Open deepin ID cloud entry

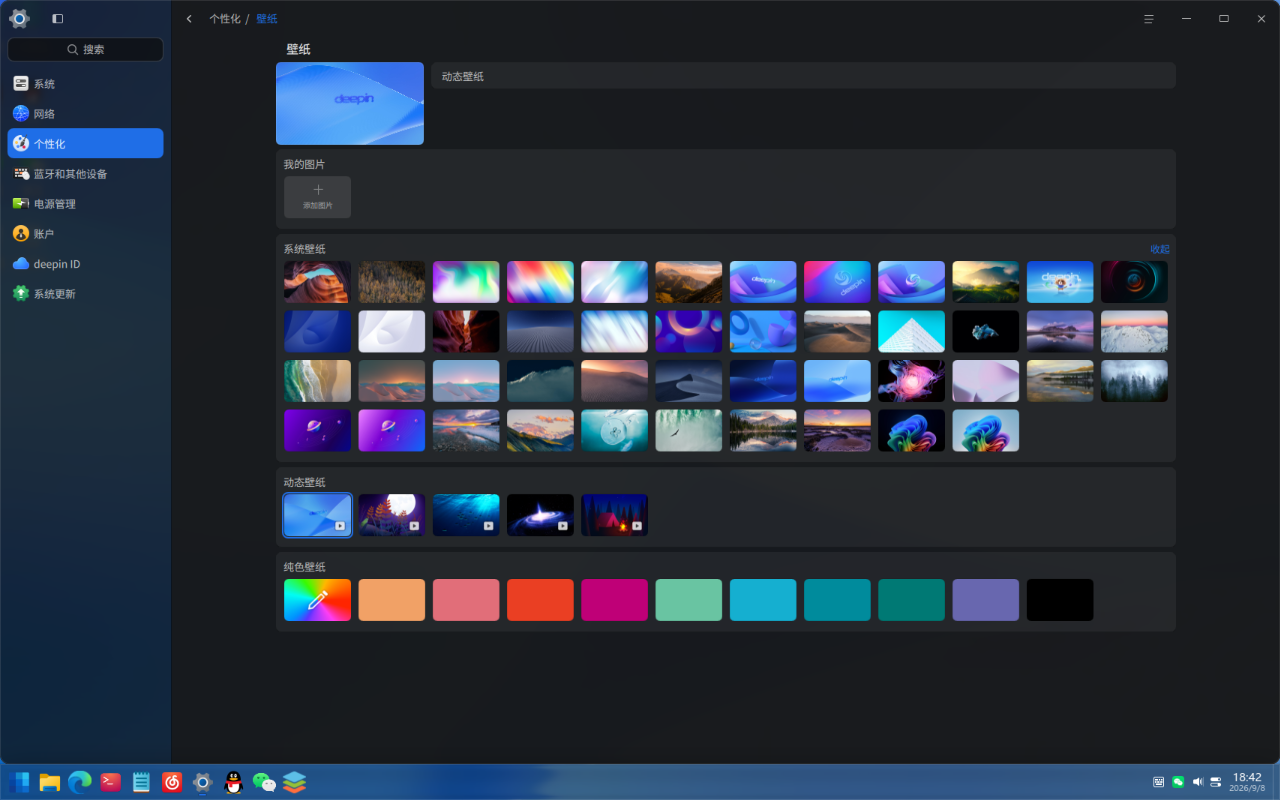point(85,264)
